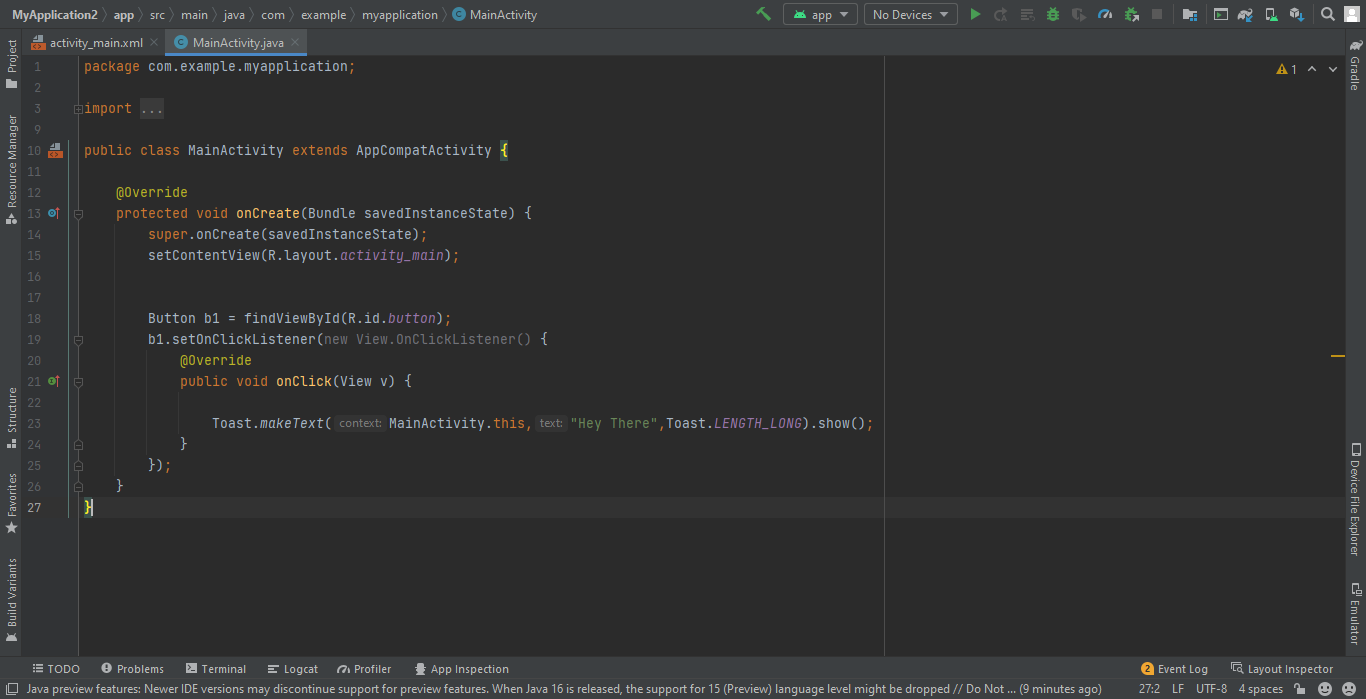Screen dimensions: 1366x699
Task: Open the TODO tool window
Action: point(56,669)
